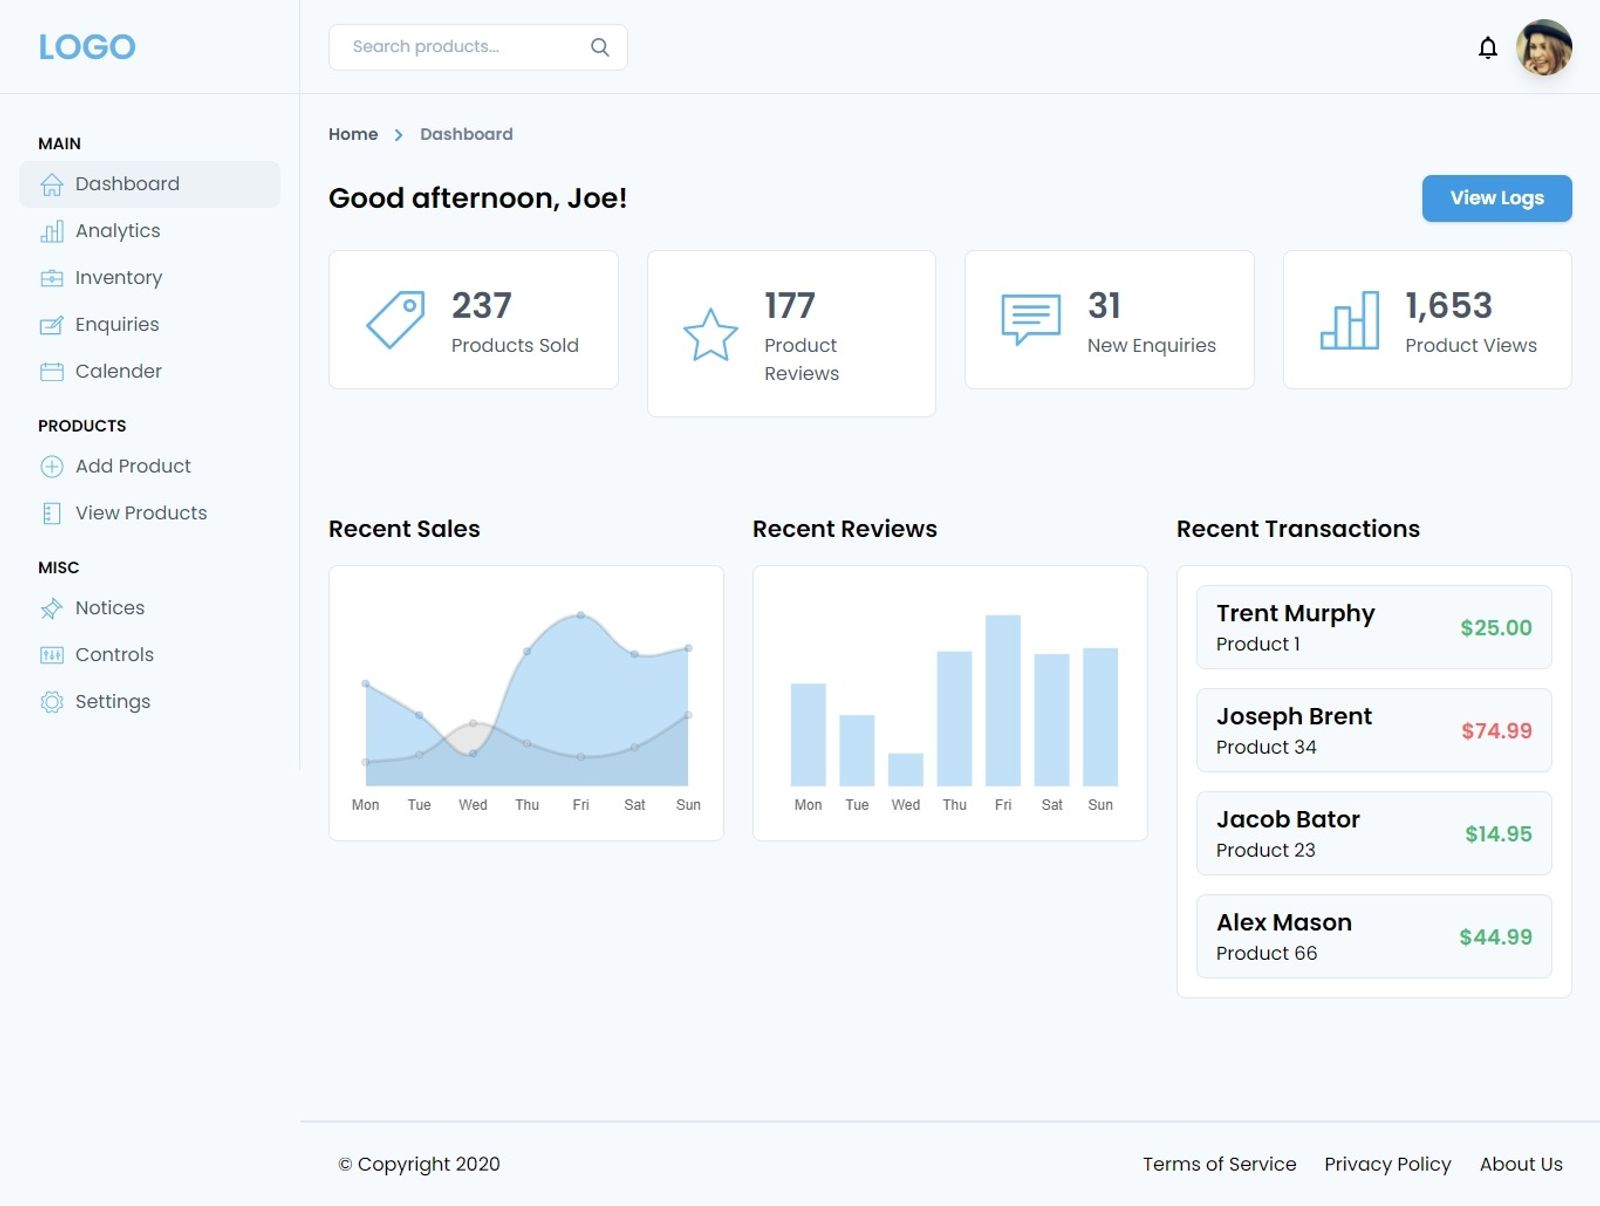The image size is (1600, 1206).
Task: Select Controls in the sidebar menu
Action: coord(149,655)
